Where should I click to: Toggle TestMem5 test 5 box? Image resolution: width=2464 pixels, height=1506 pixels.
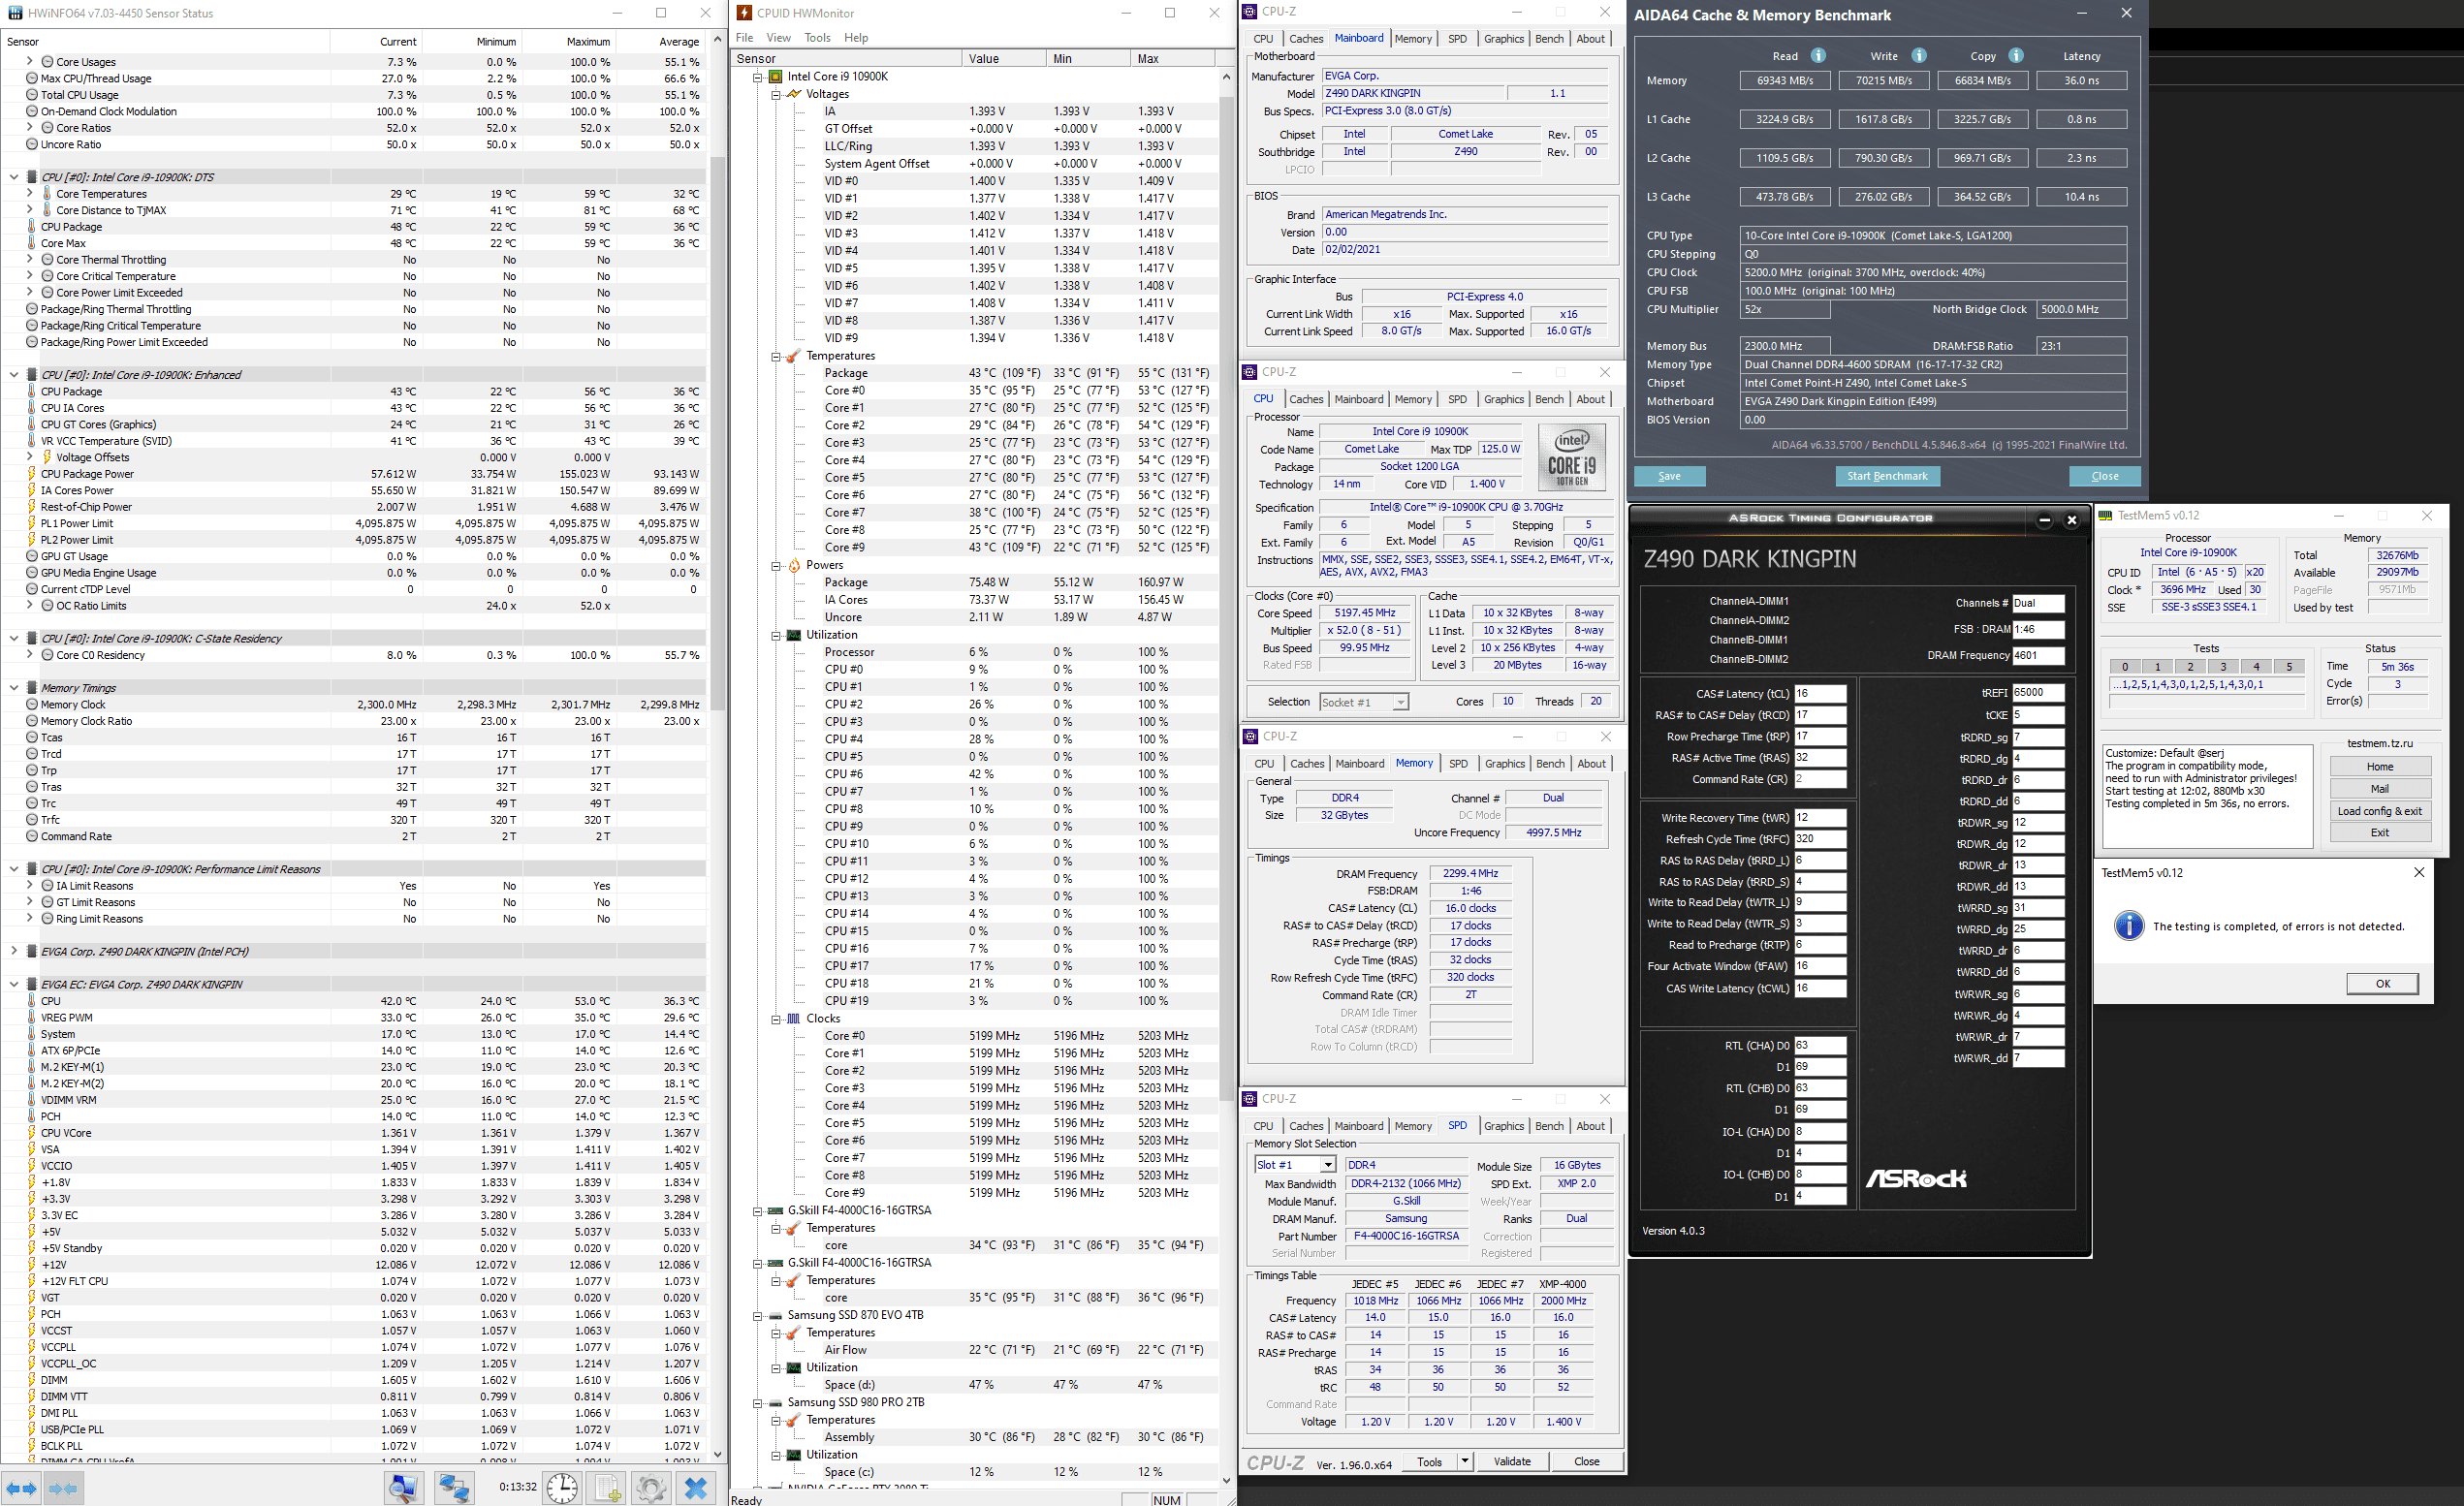(2289, 666)
